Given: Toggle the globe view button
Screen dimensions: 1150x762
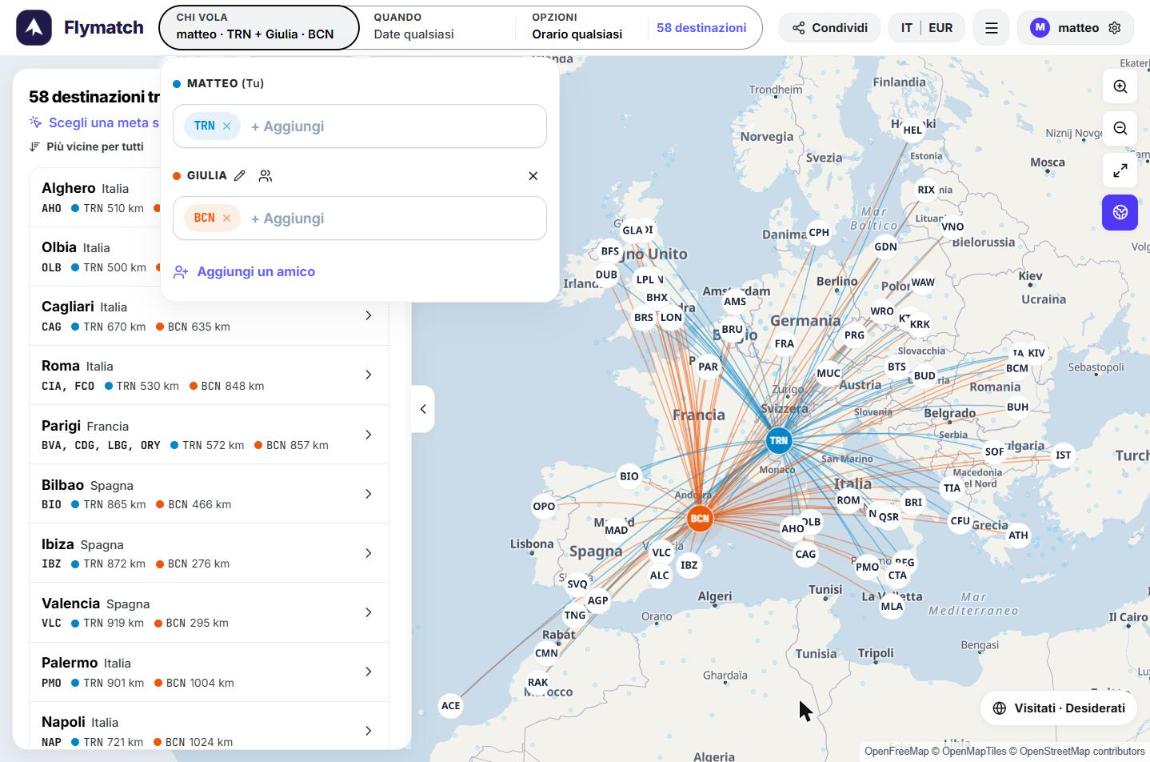Looking at the screenshot, I should point(1120,212).
